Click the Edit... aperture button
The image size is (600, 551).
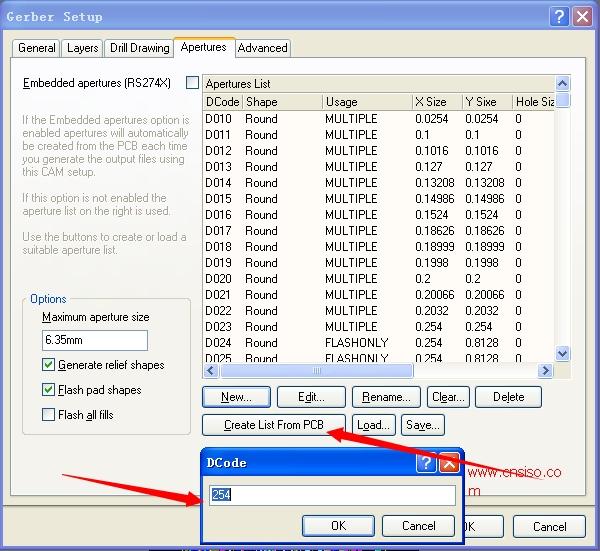click(311, 397)
